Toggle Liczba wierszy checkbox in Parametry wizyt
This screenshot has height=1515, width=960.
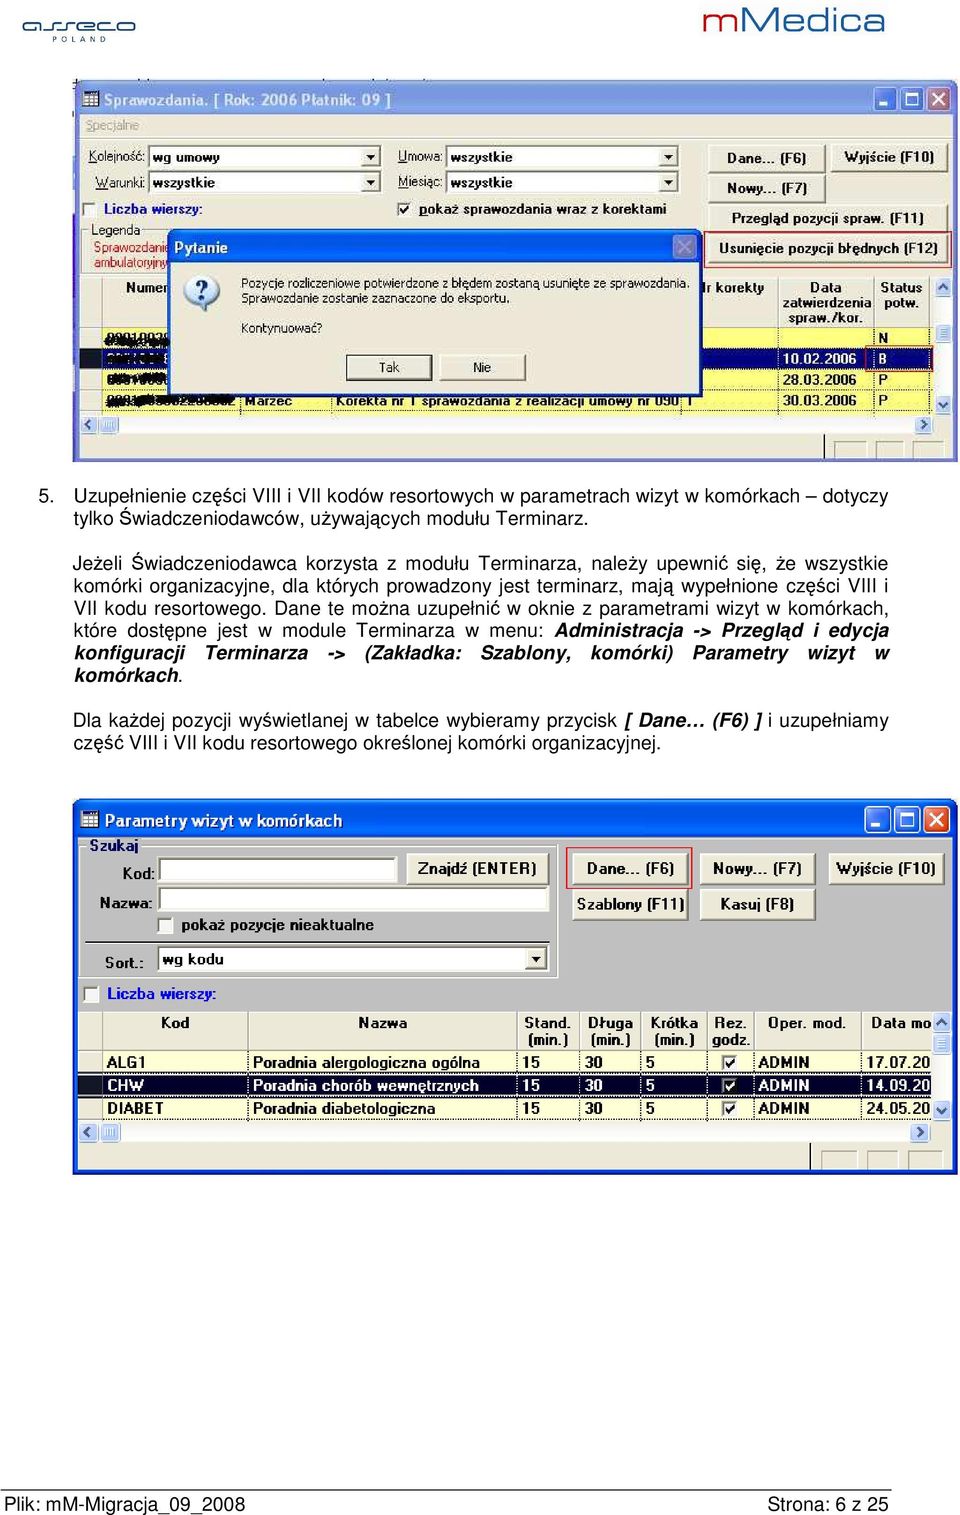(92, 994)
